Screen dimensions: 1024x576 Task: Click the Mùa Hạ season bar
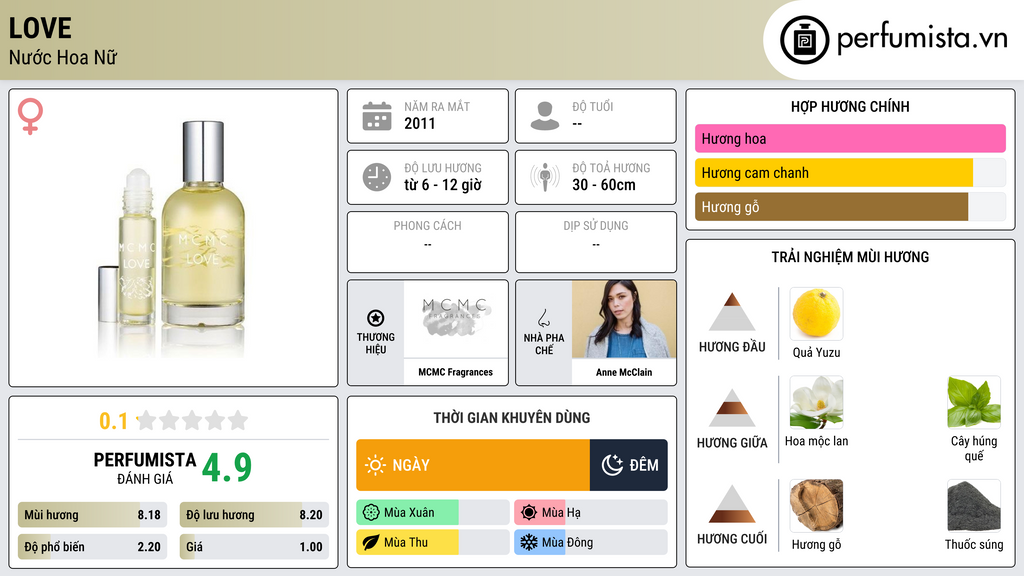(x=591, y=513)
